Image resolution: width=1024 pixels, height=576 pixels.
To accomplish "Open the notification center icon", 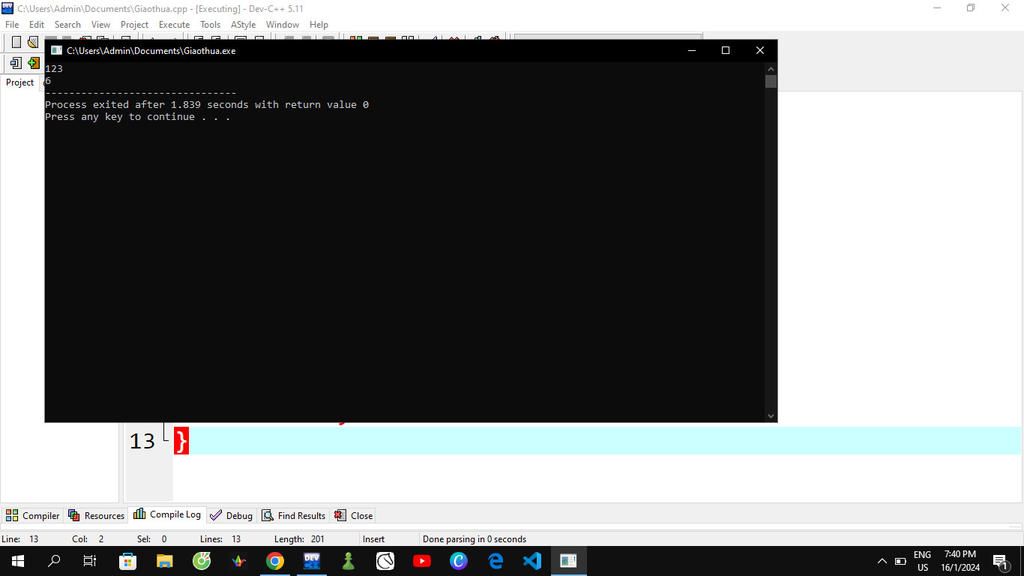I will coord(1001,561).
